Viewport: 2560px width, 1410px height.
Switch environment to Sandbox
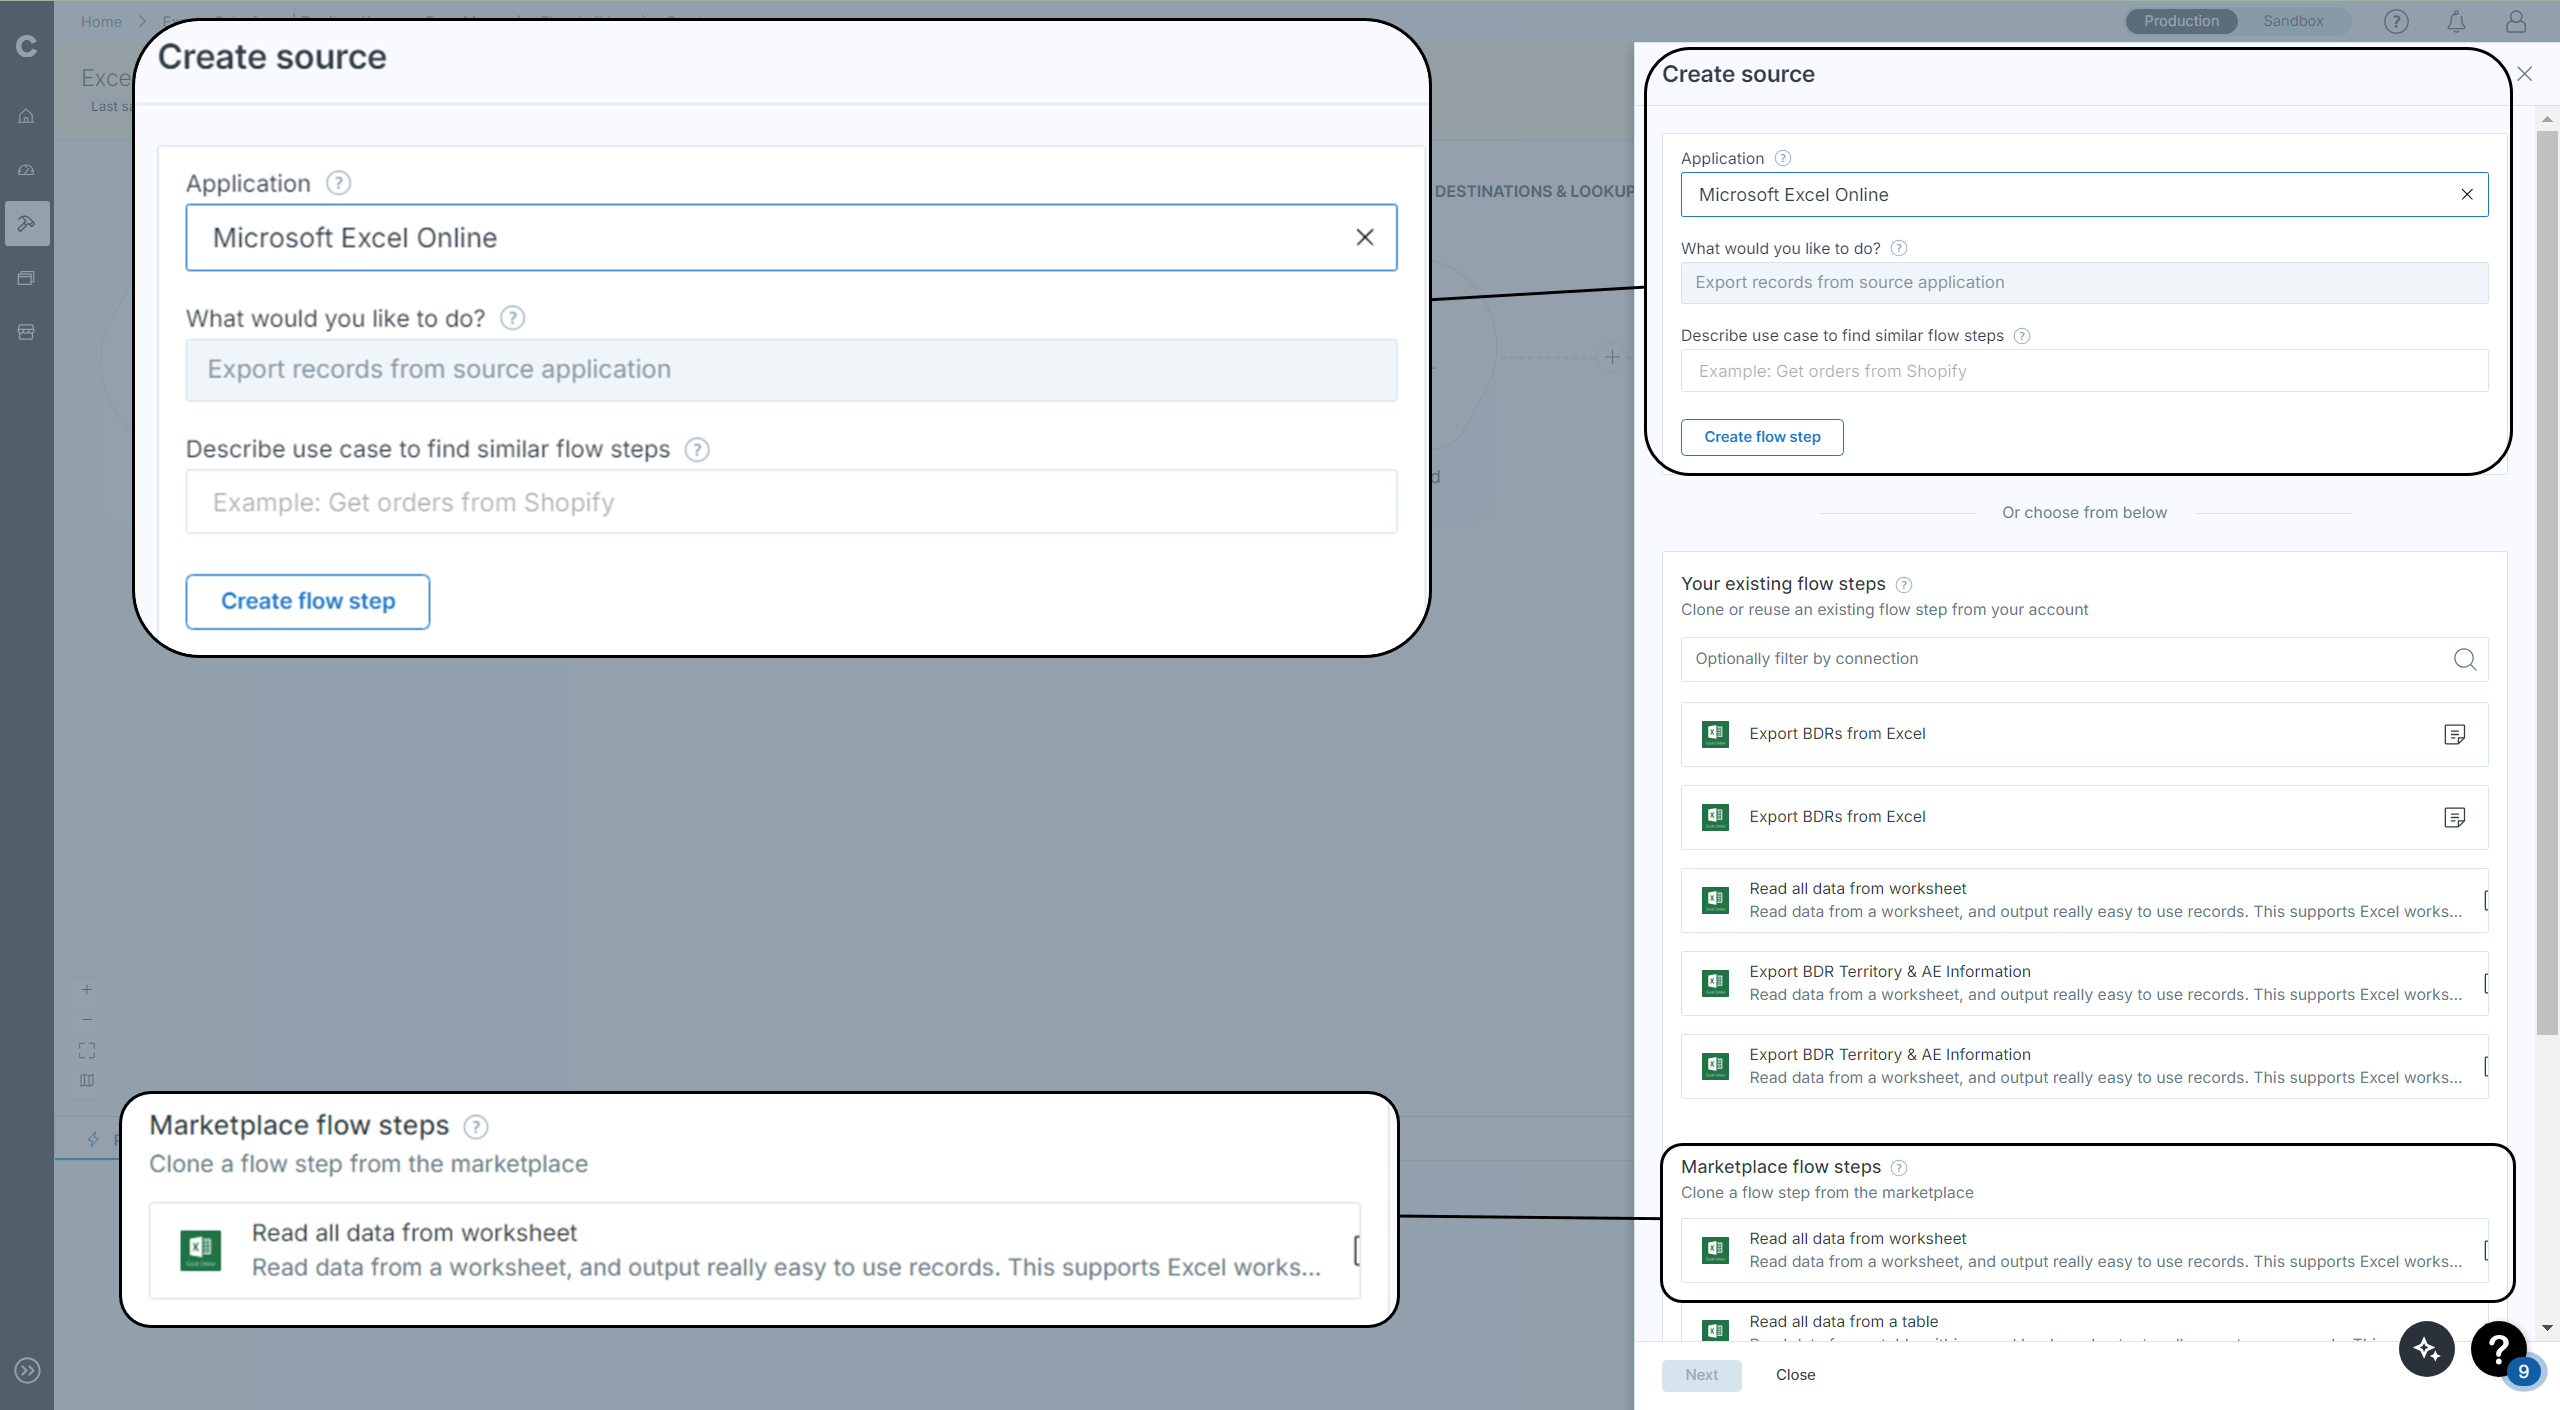coord(2293,21)
